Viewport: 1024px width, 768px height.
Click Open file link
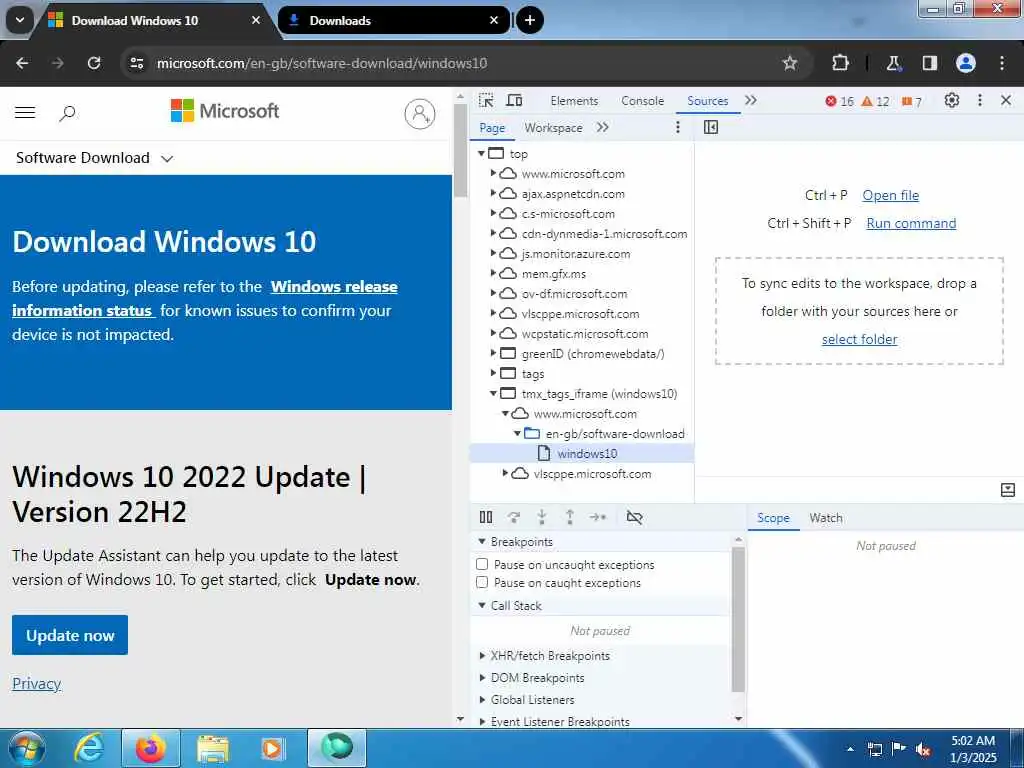pyautogui.click(x=891, y=195)
